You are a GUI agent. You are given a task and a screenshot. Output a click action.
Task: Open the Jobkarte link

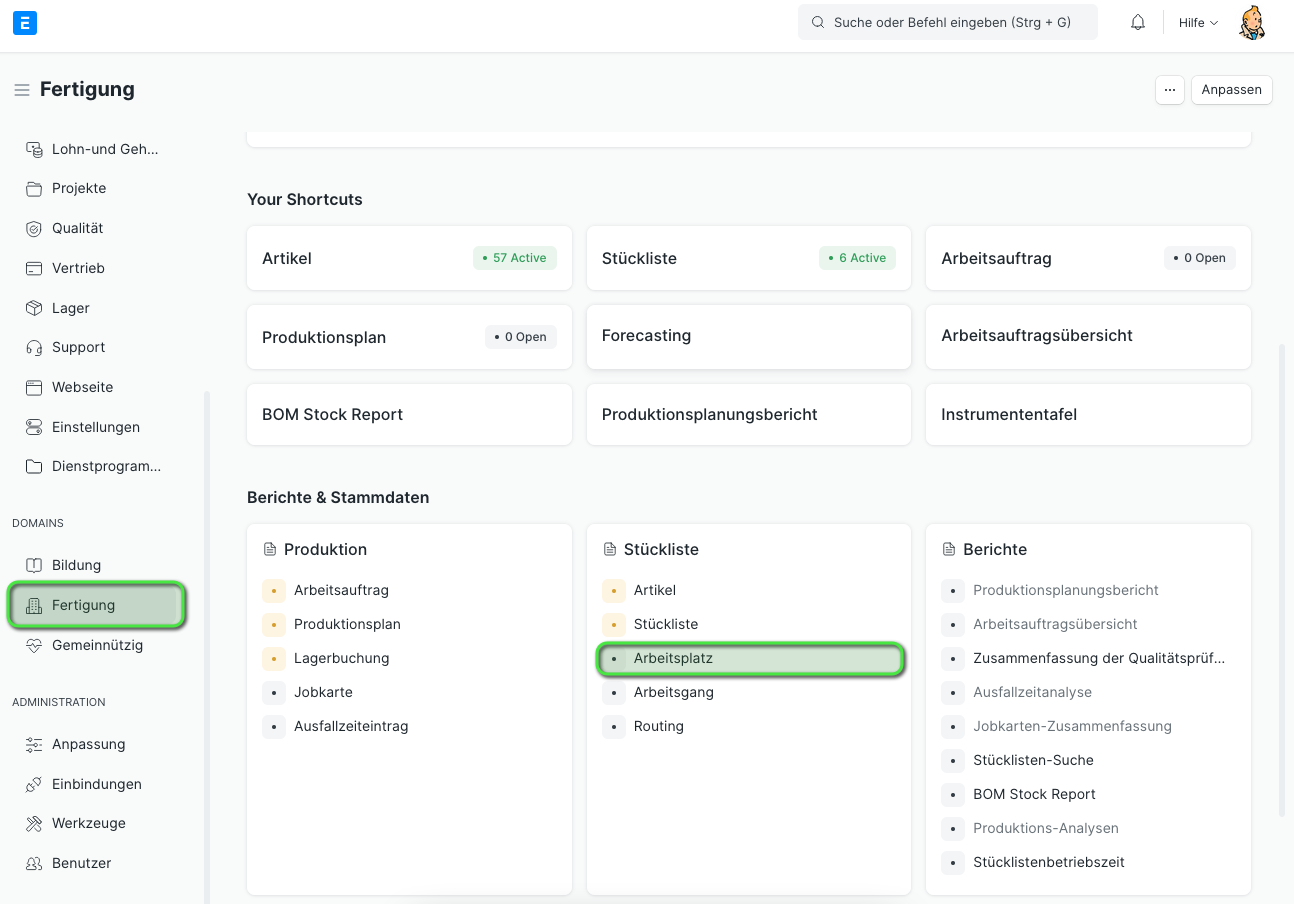[323, 692]
